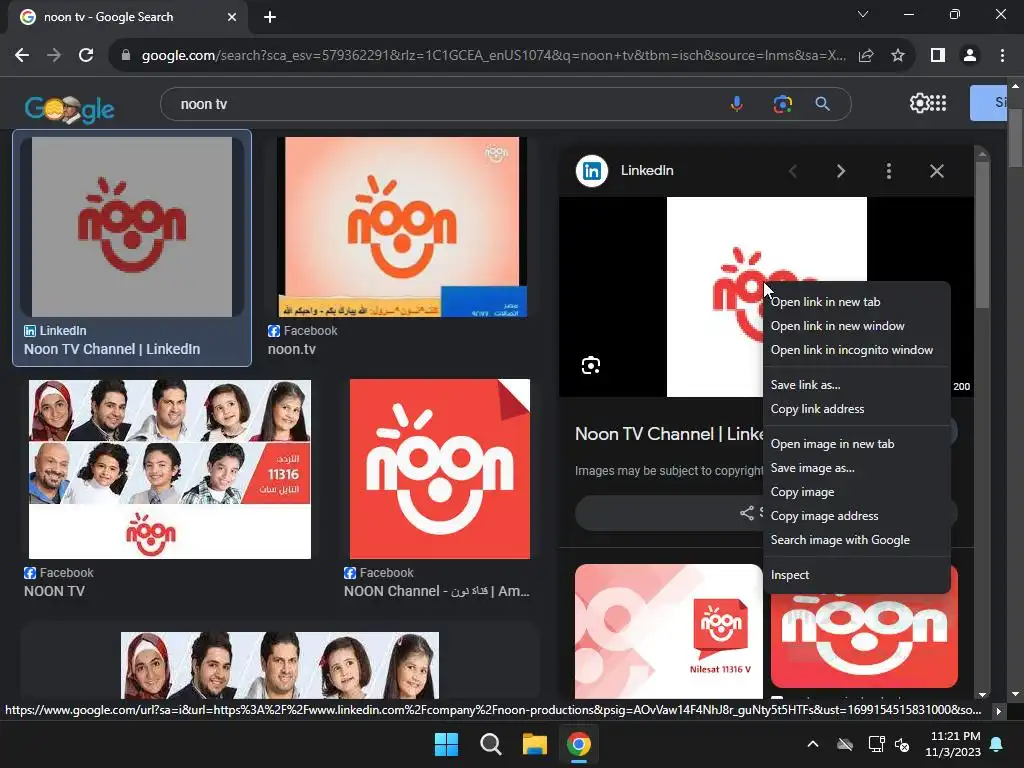Viewport: 1024px width, 768px height.
Task: Open Nilesat 11316 V related image
Action: [x=668, y=631]
